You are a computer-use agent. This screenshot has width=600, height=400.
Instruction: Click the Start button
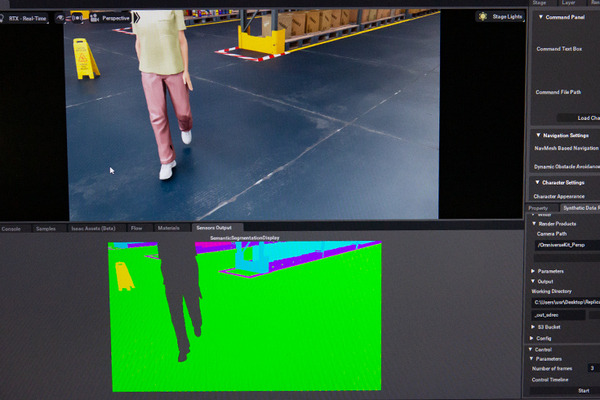point(583,390)
